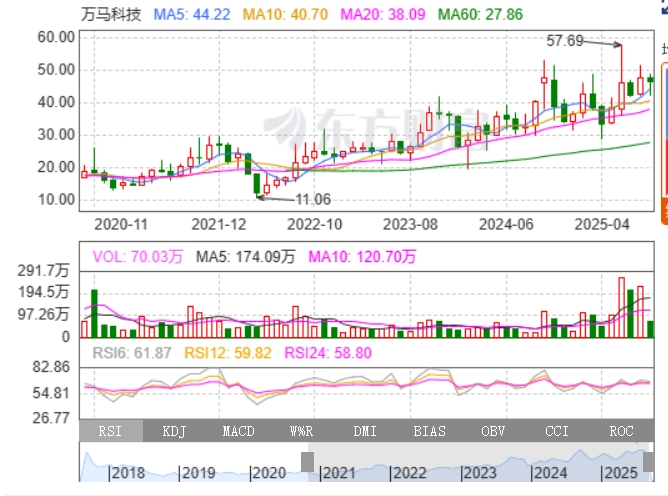This screenshot has height=496, width=668.
Task: Click the 2023 marker inside selected range
Action: click(x=479, y=473)
